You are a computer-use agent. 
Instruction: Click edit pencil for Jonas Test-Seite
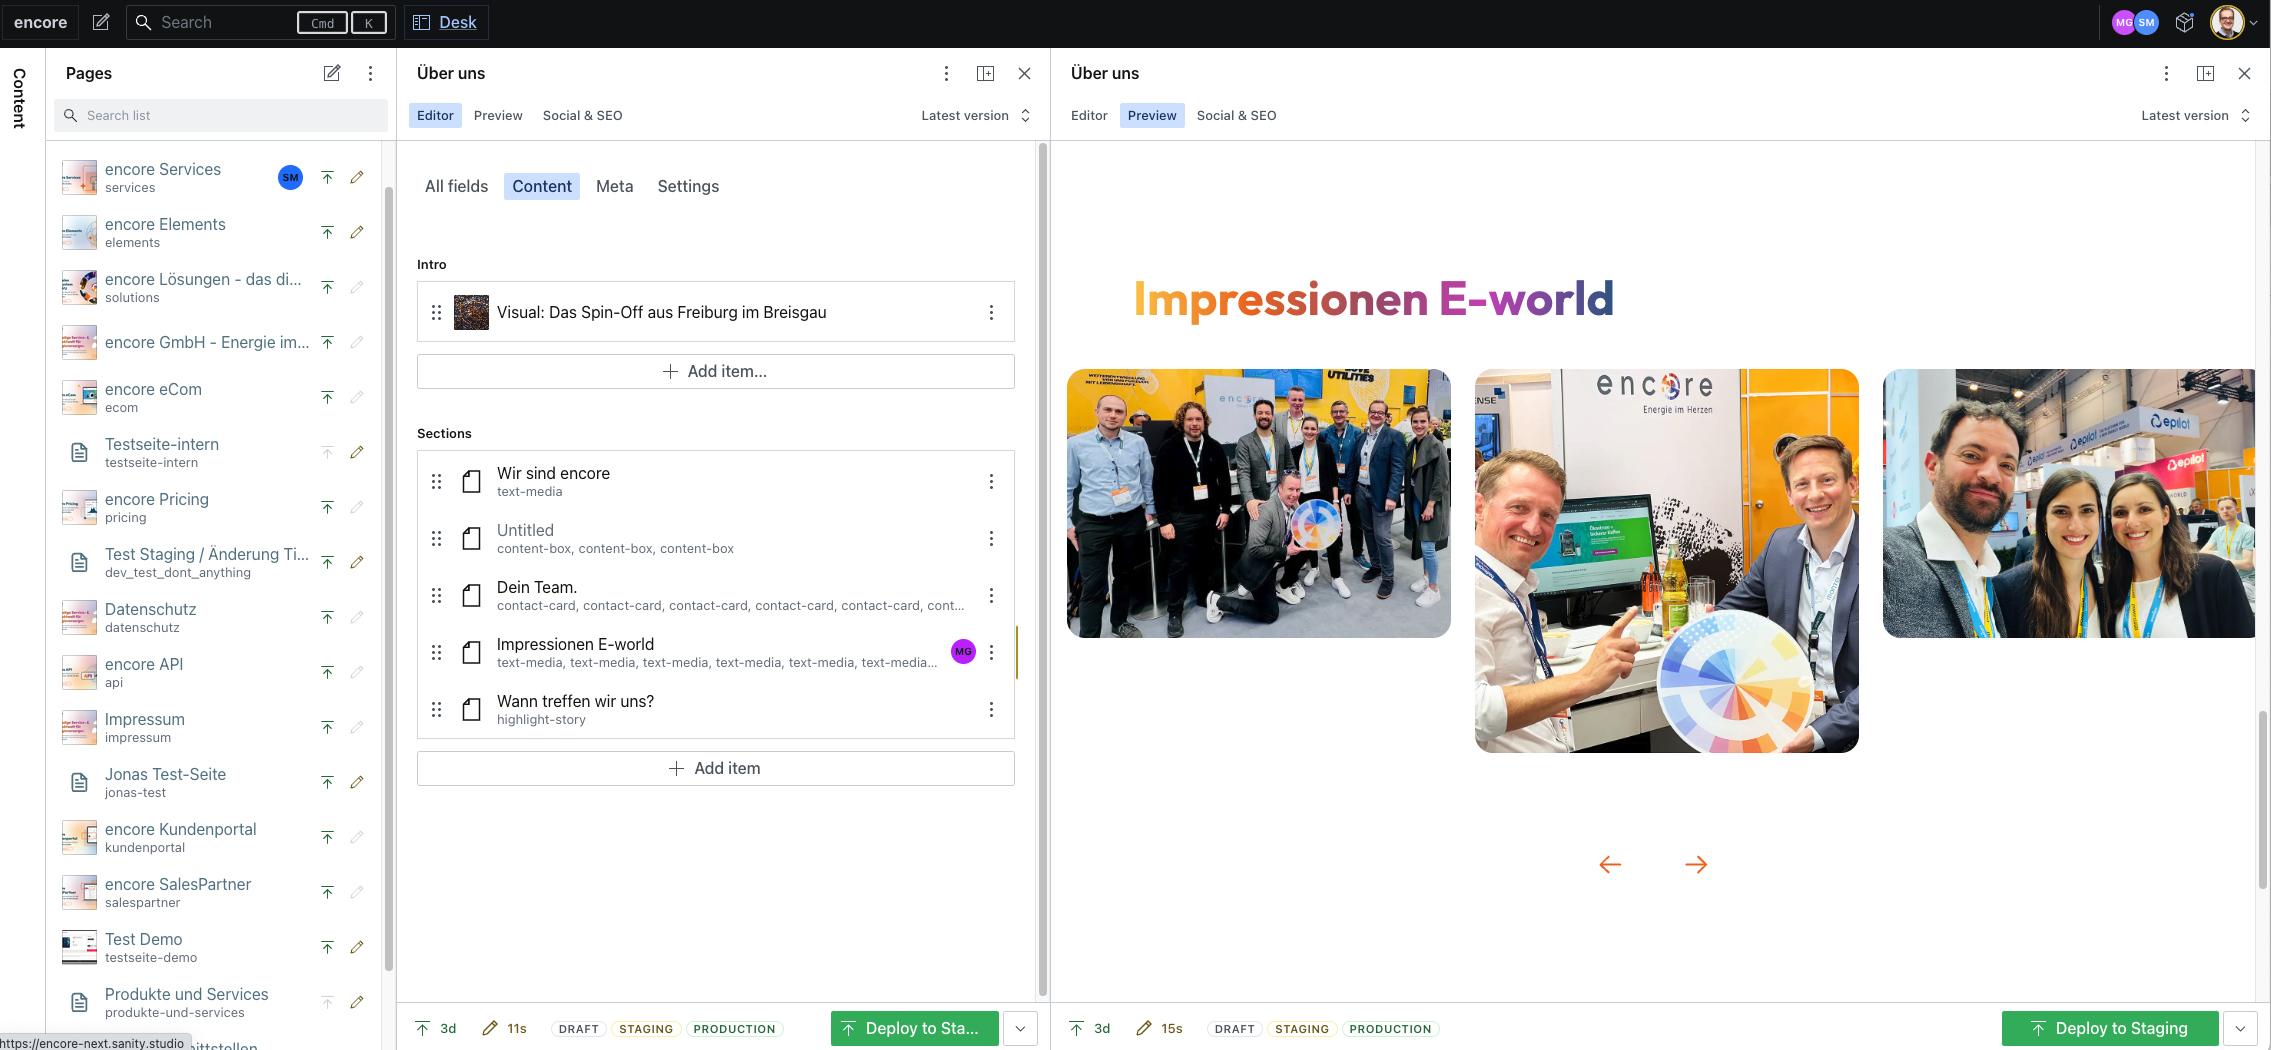click(x=357, y=782)
